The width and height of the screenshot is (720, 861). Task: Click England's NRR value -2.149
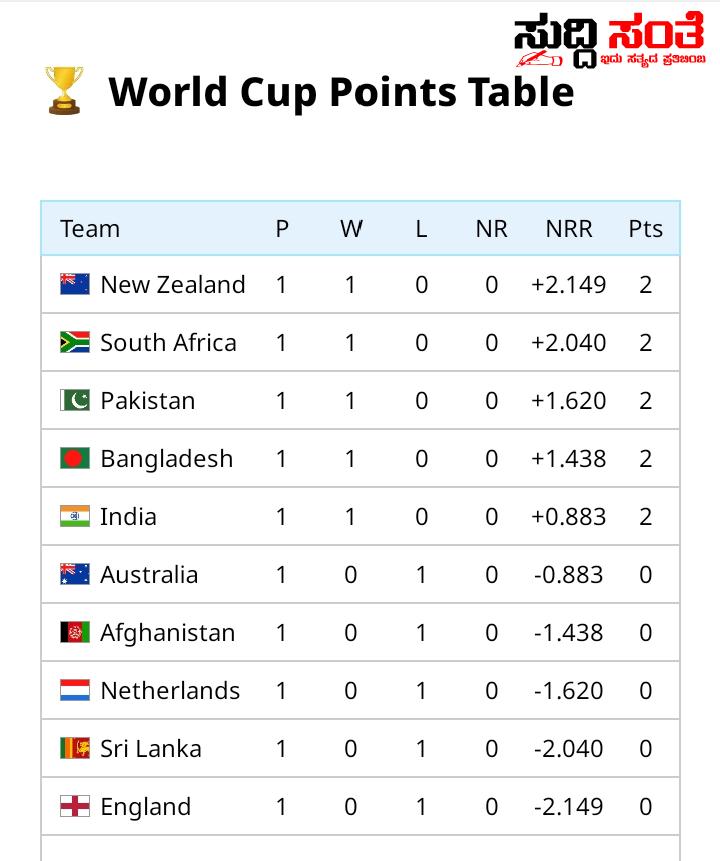coord(568,807)
